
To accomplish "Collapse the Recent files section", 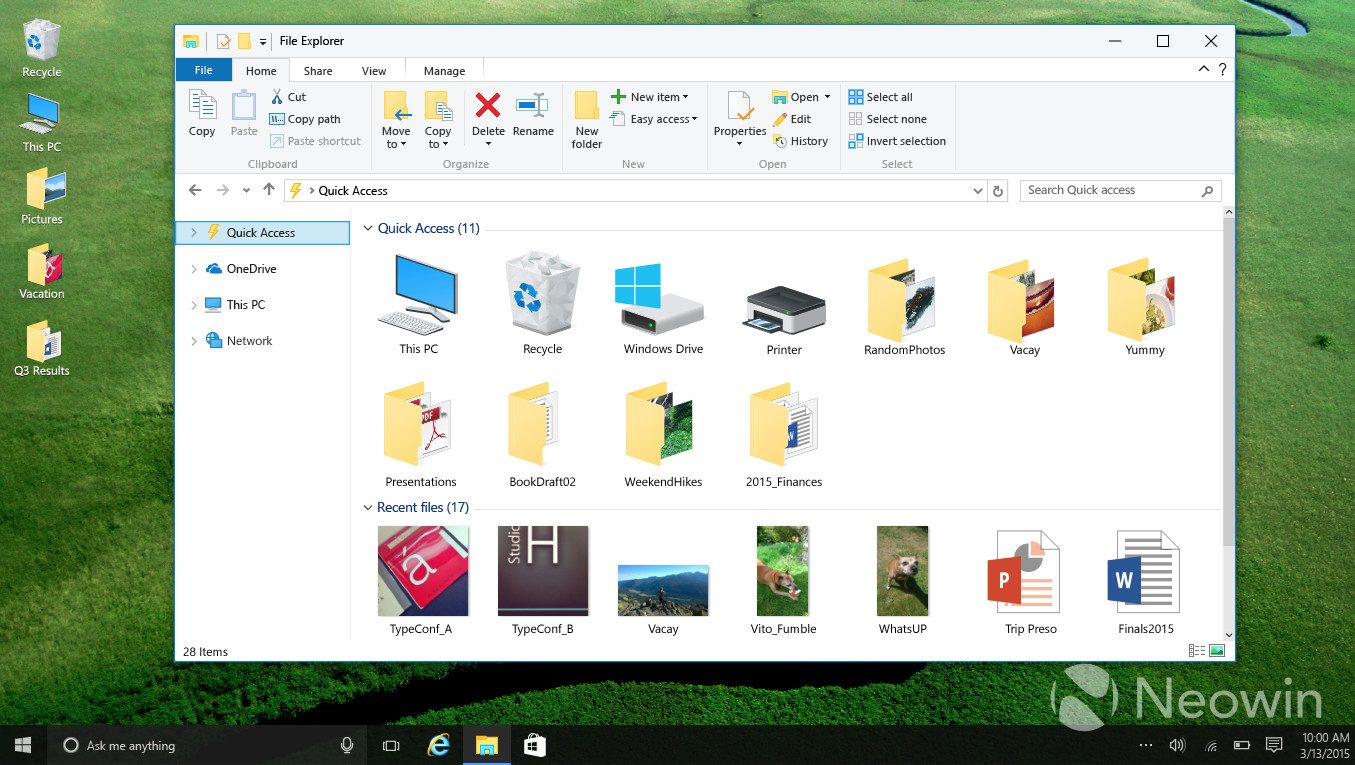I will (367, 508).
